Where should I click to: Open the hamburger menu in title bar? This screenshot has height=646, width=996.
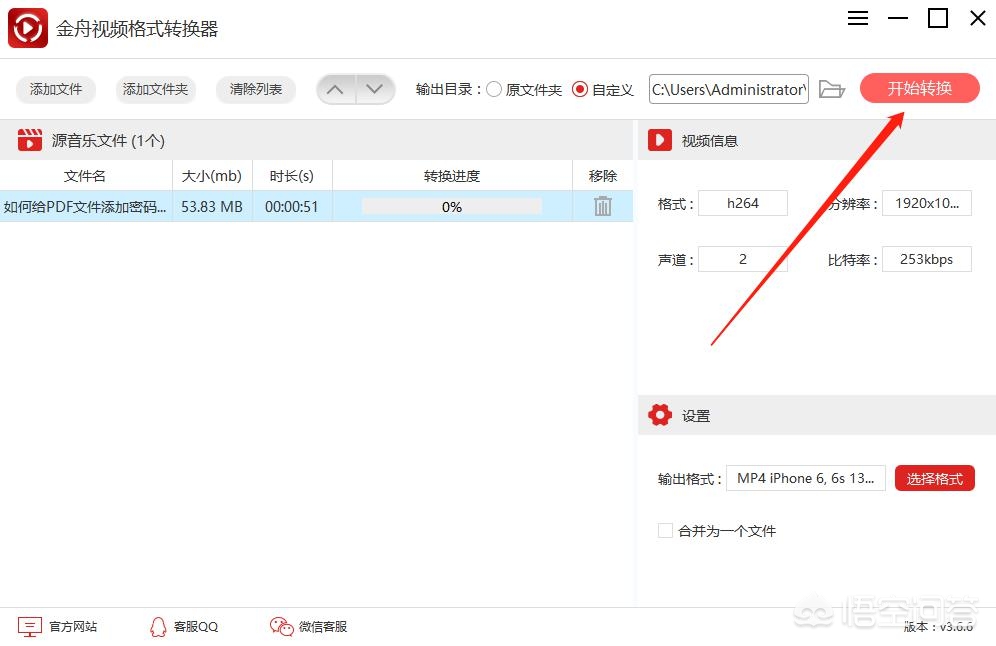pos(858,18)
